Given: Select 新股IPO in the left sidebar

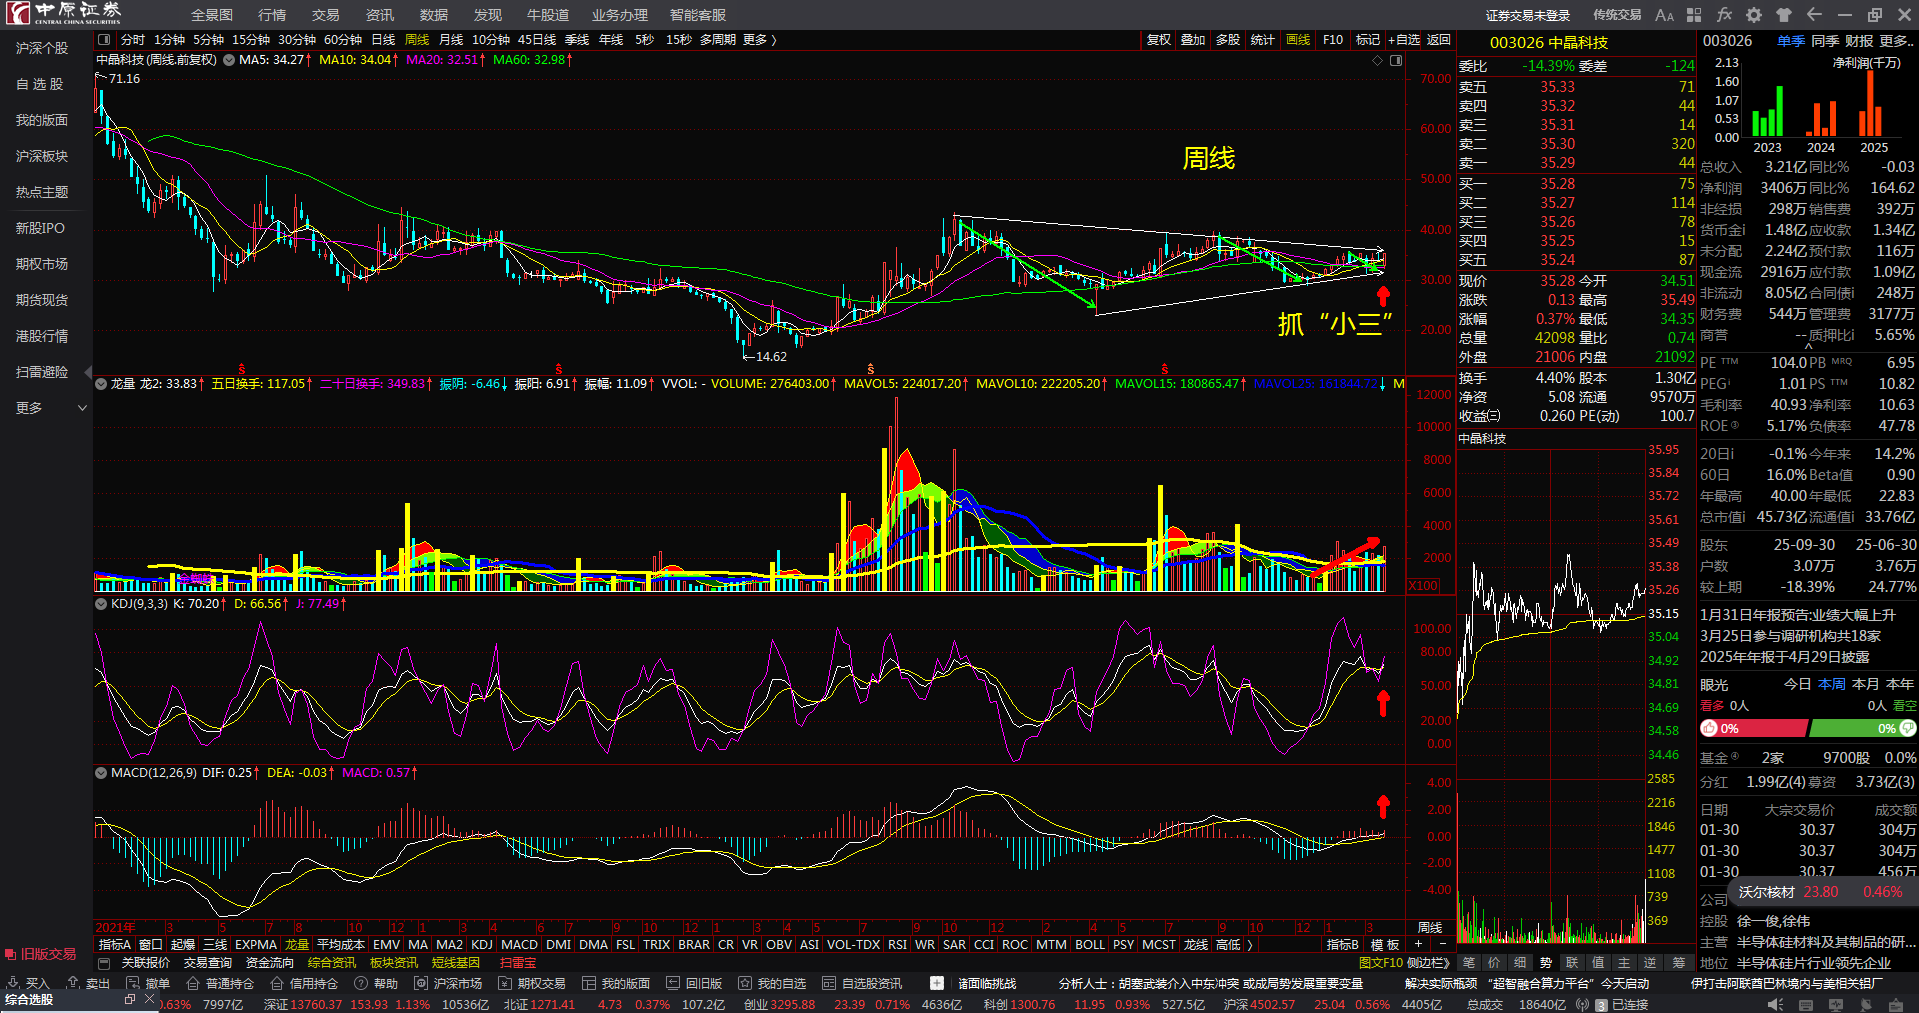Looking at the screenshot, I should click(40, 228).
